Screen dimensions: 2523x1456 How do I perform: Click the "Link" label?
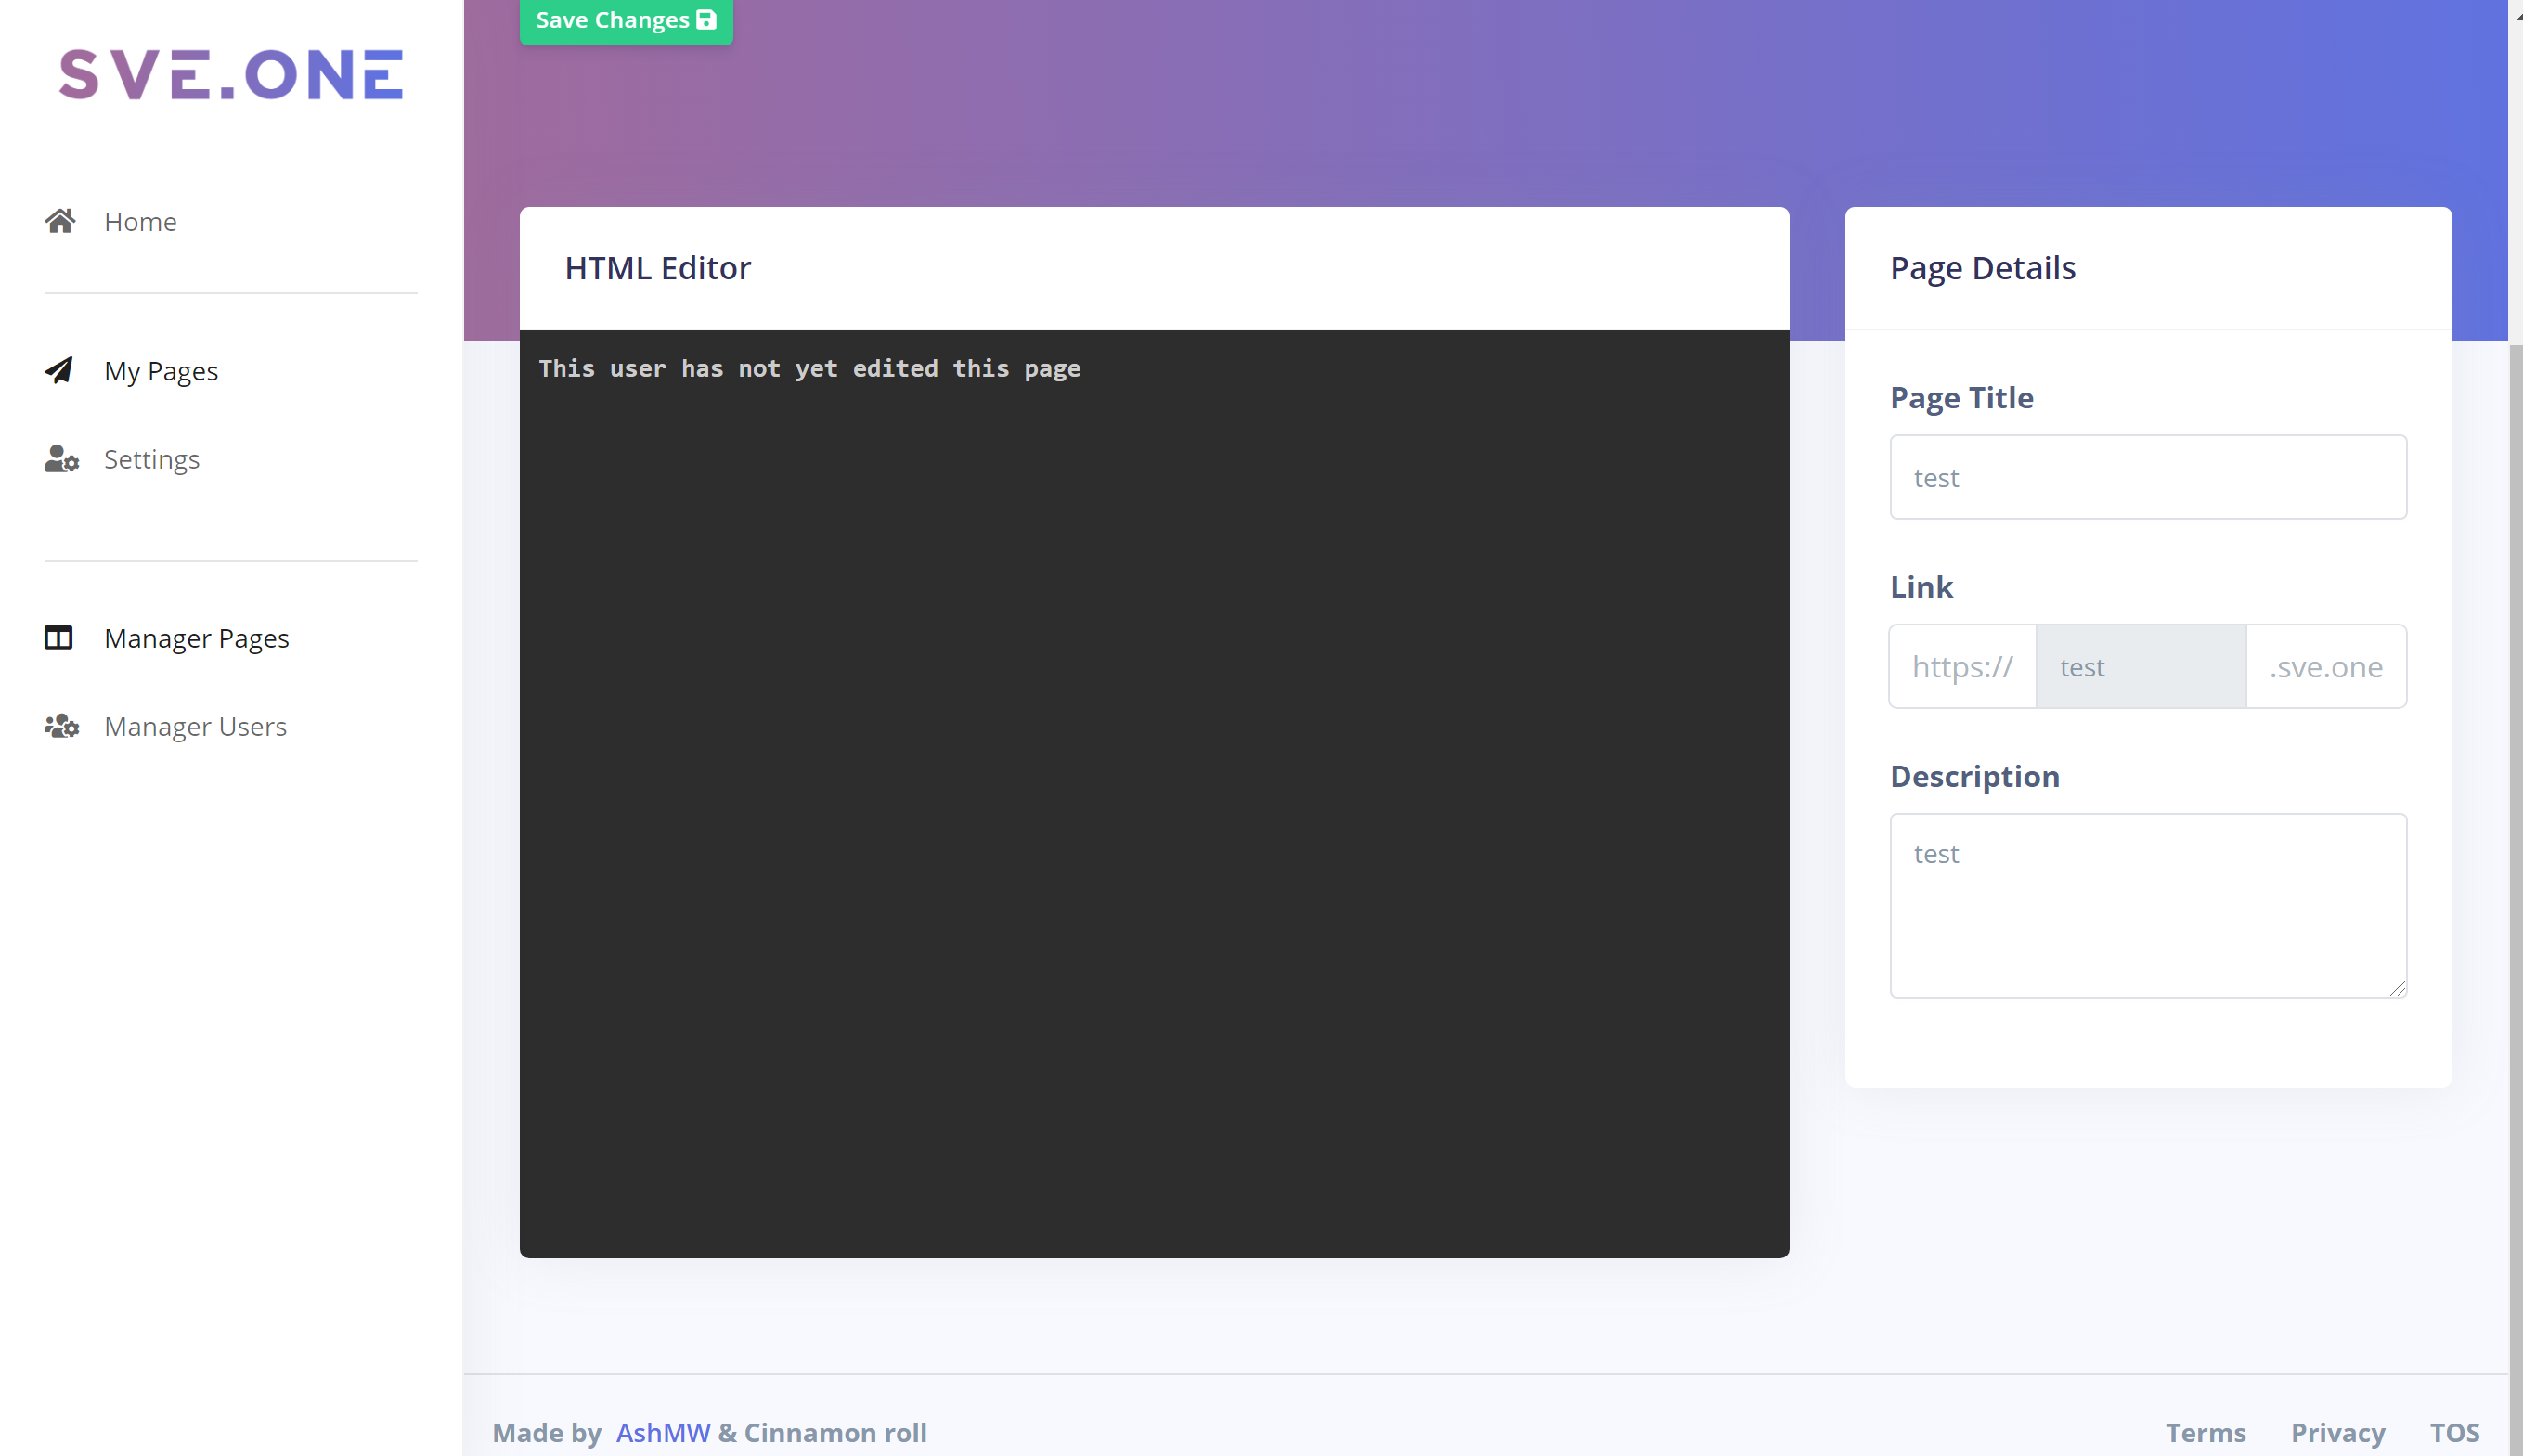(1921, 587)
